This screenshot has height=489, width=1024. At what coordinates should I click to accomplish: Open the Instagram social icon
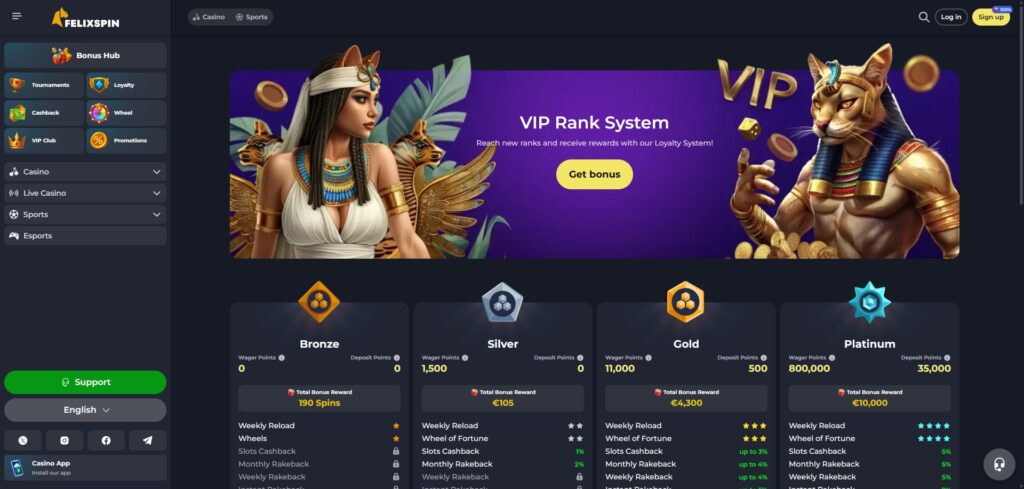coord(64,441)
